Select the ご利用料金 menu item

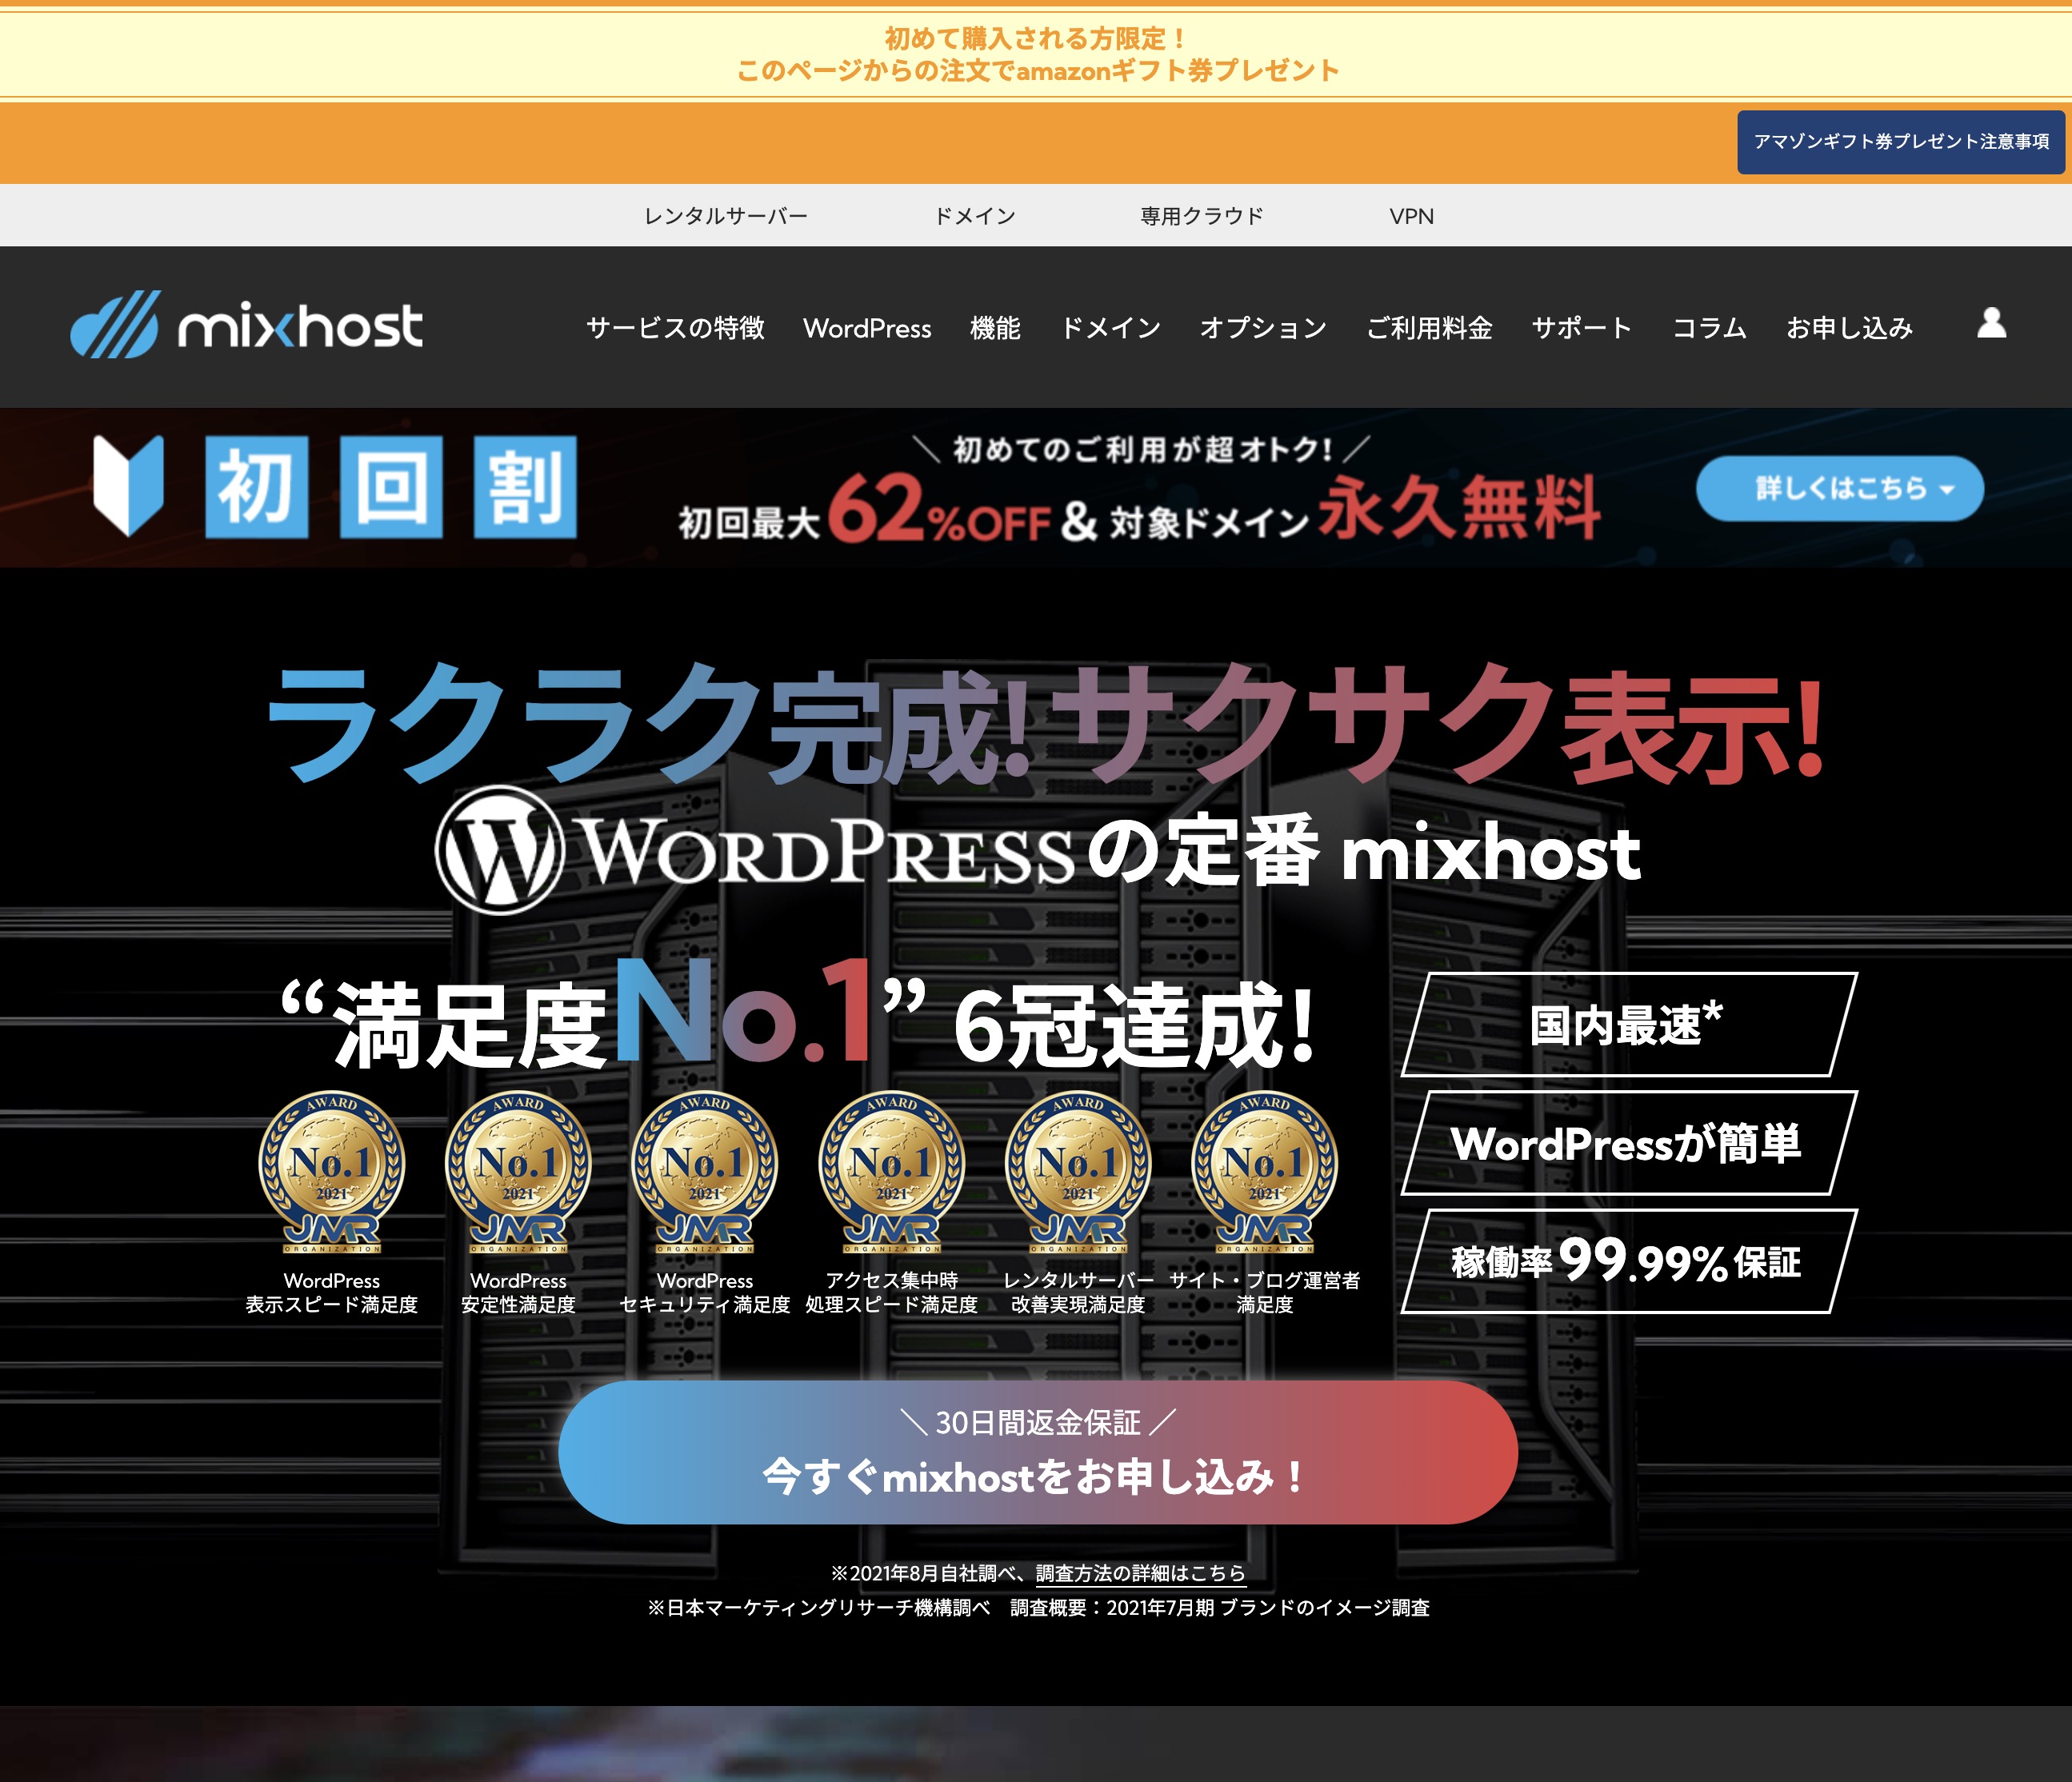[x=1429, y=328]
